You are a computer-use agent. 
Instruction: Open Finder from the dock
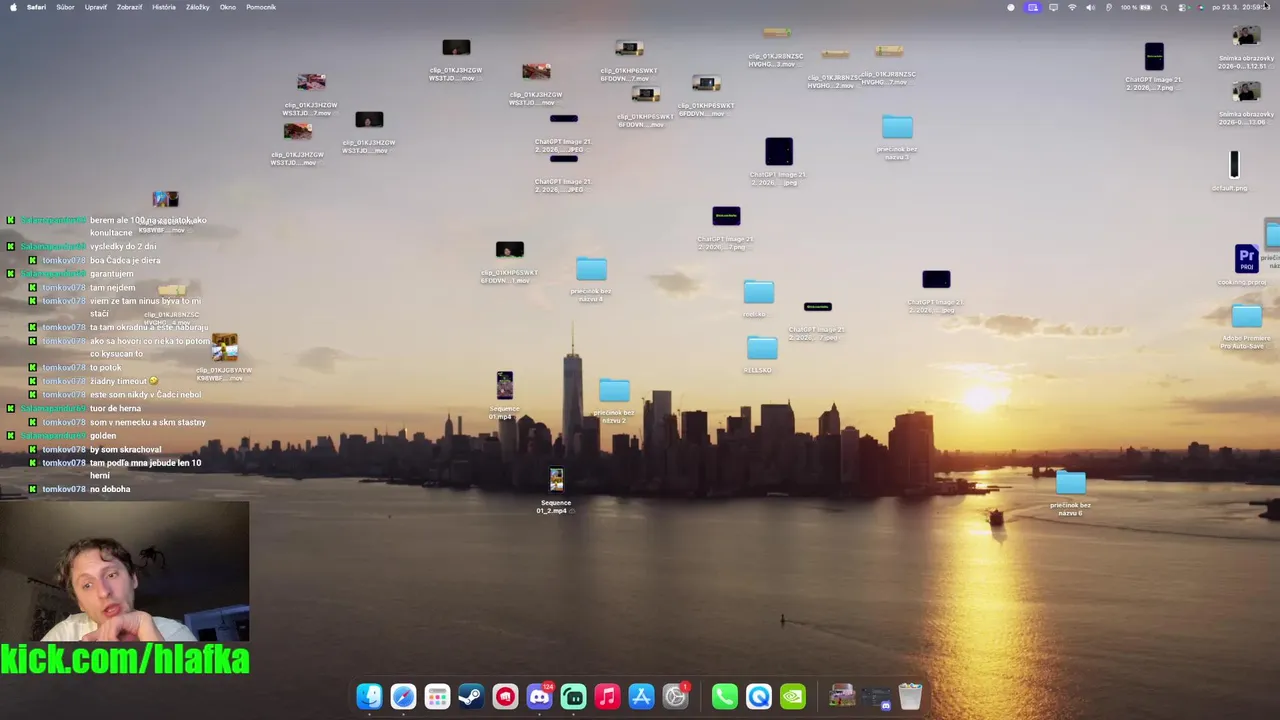click(369, 696)
